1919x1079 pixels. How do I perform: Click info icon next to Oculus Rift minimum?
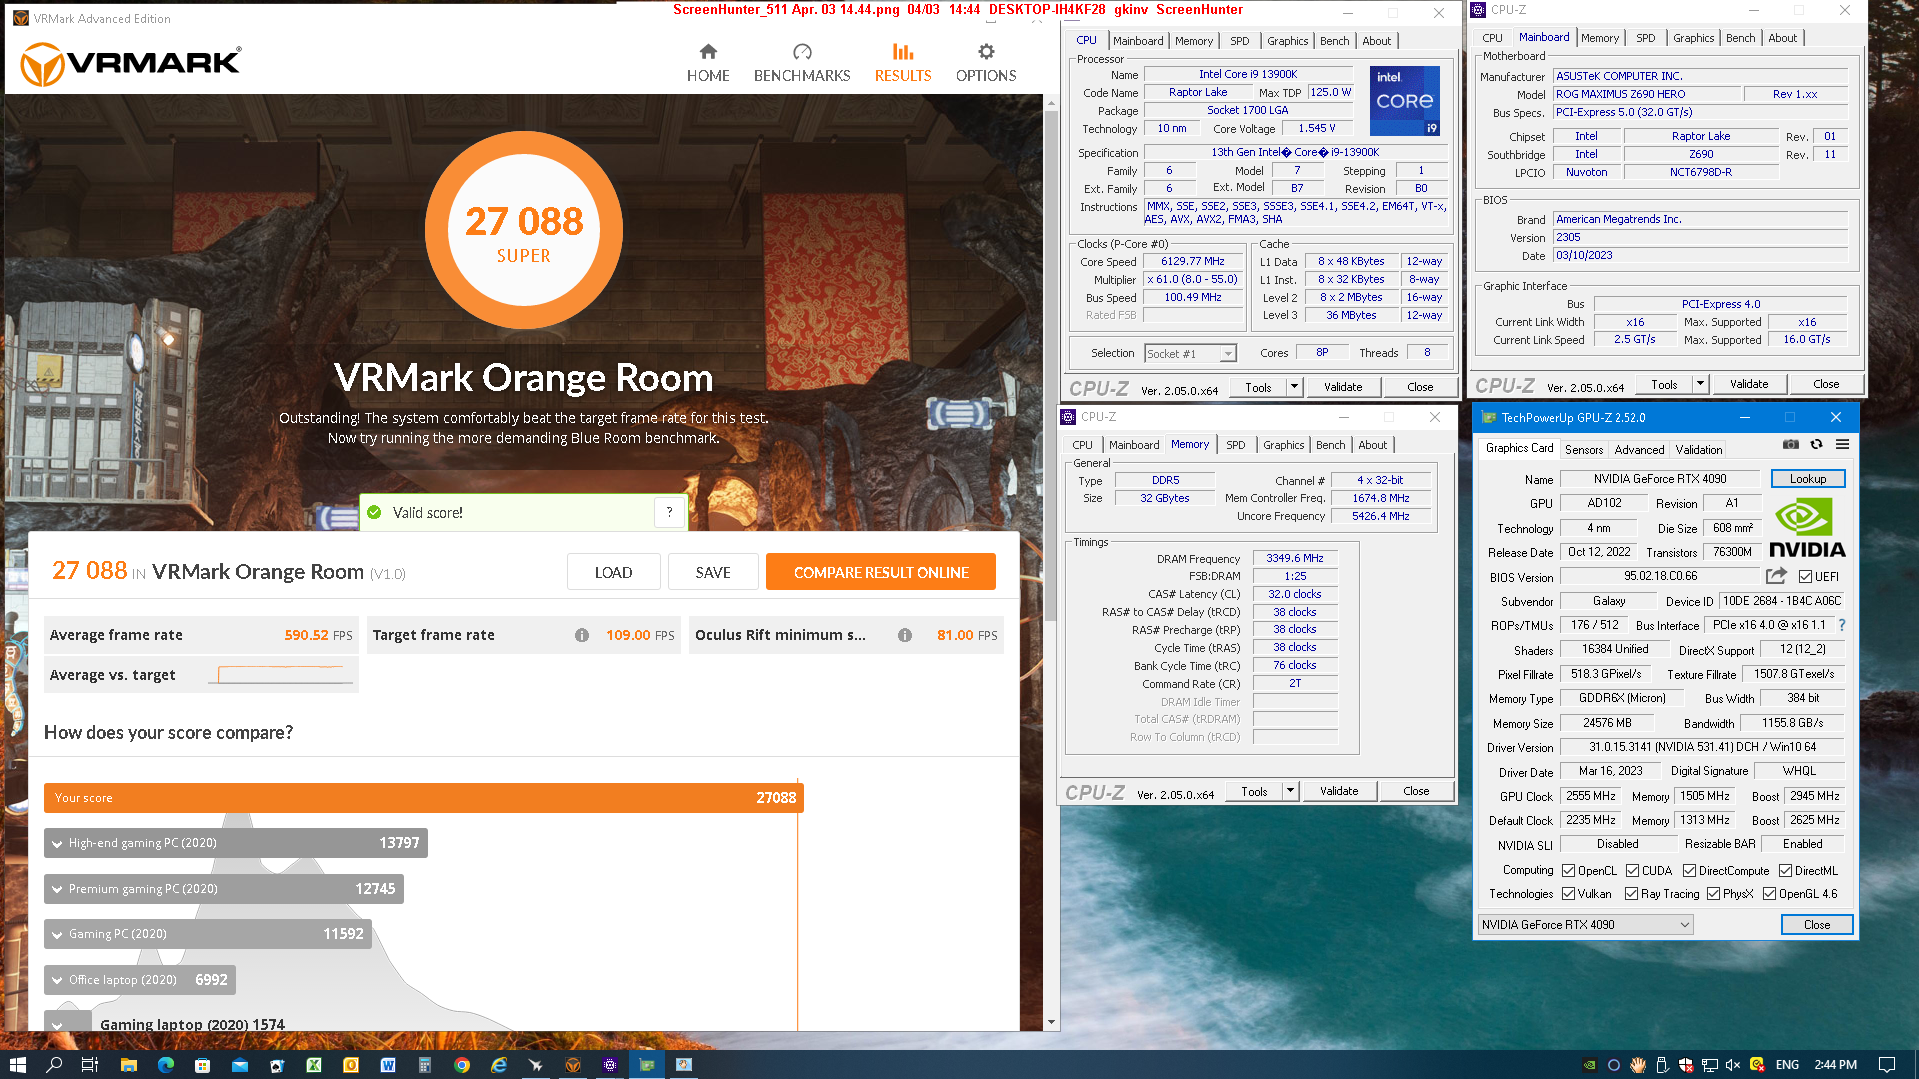click(x=905, y=635)
